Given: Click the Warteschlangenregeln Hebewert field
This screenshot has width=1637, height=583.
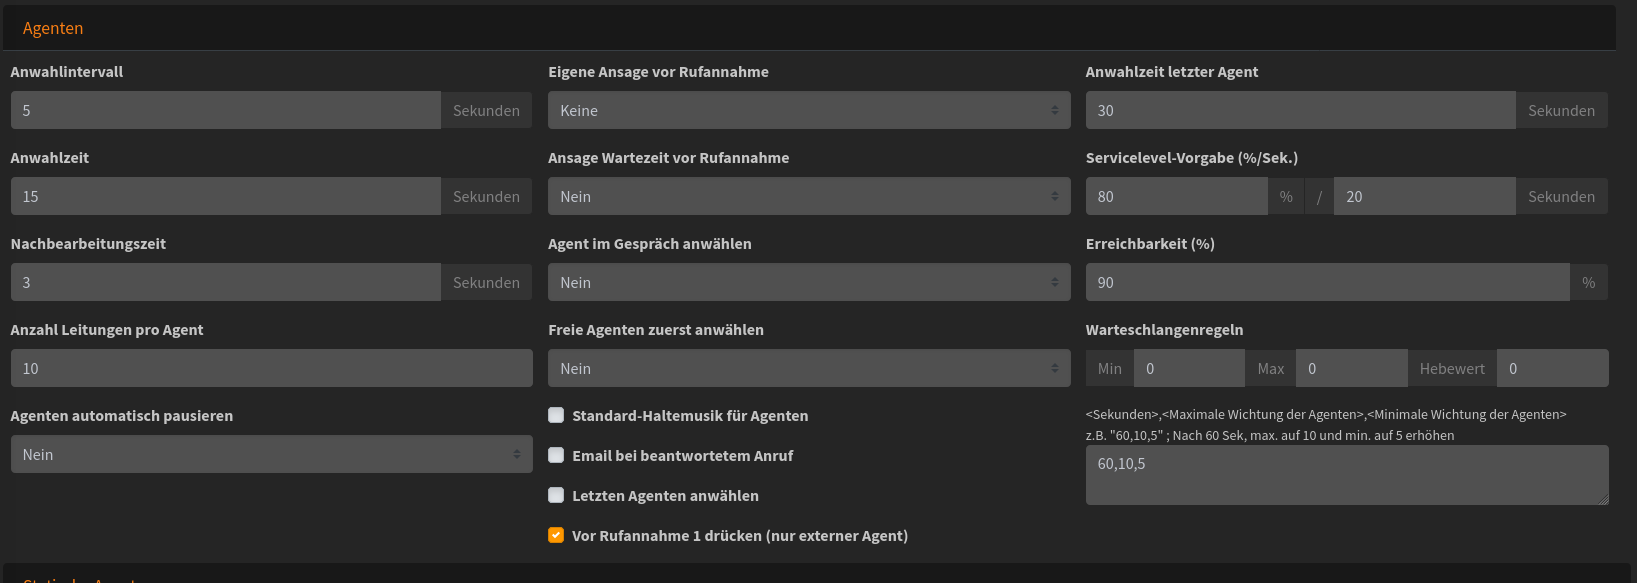Looking at the screenshot, I should 1552,368.
